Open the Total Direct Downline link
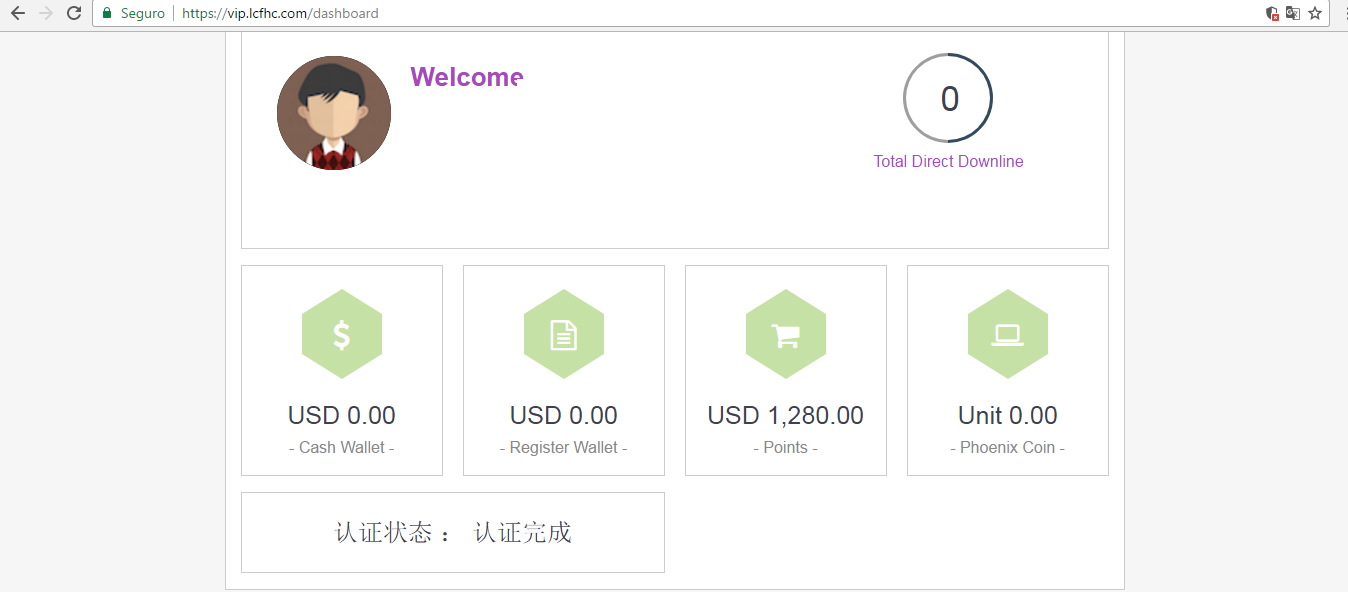 click(x=948, y=161)
